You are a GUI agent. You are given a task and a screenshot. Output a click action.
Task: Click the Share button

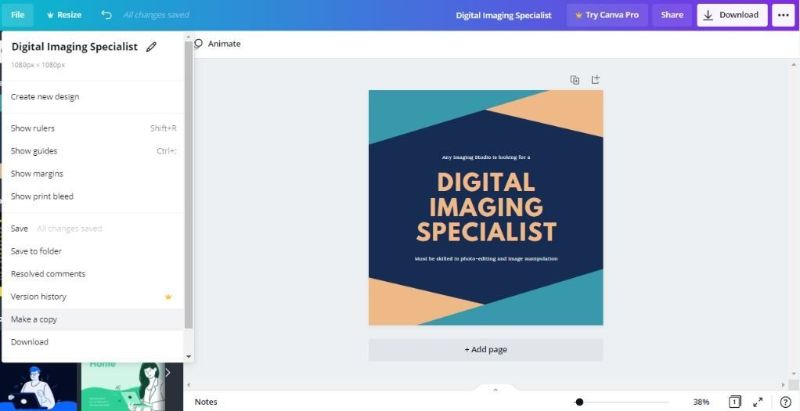672,15
